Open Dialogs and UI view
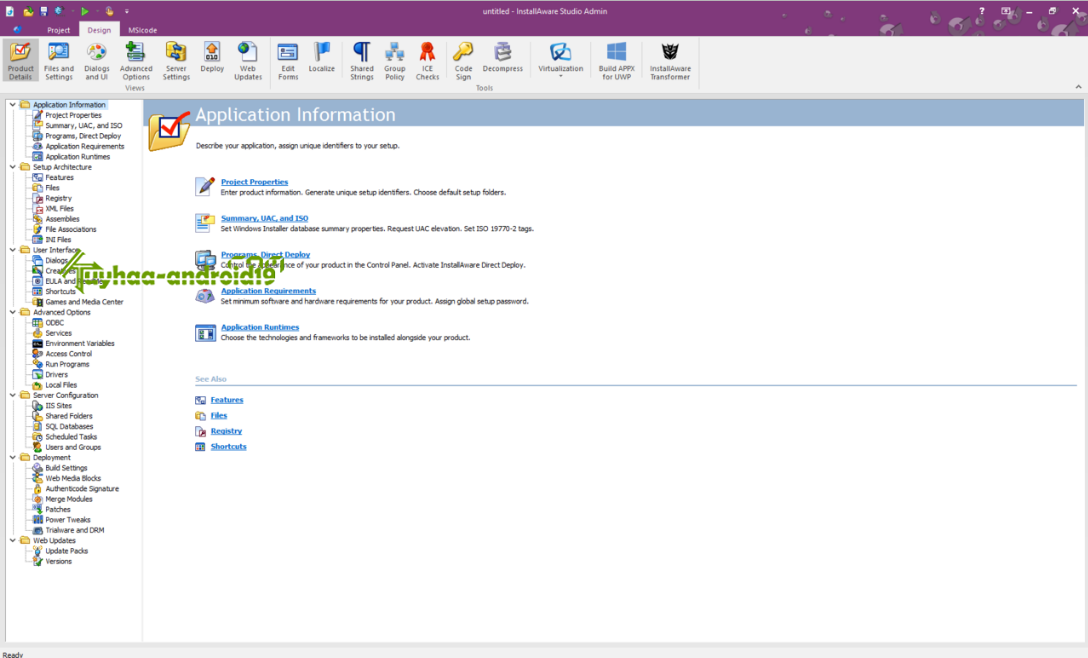The image size is (1088, 658). point(96,61)
